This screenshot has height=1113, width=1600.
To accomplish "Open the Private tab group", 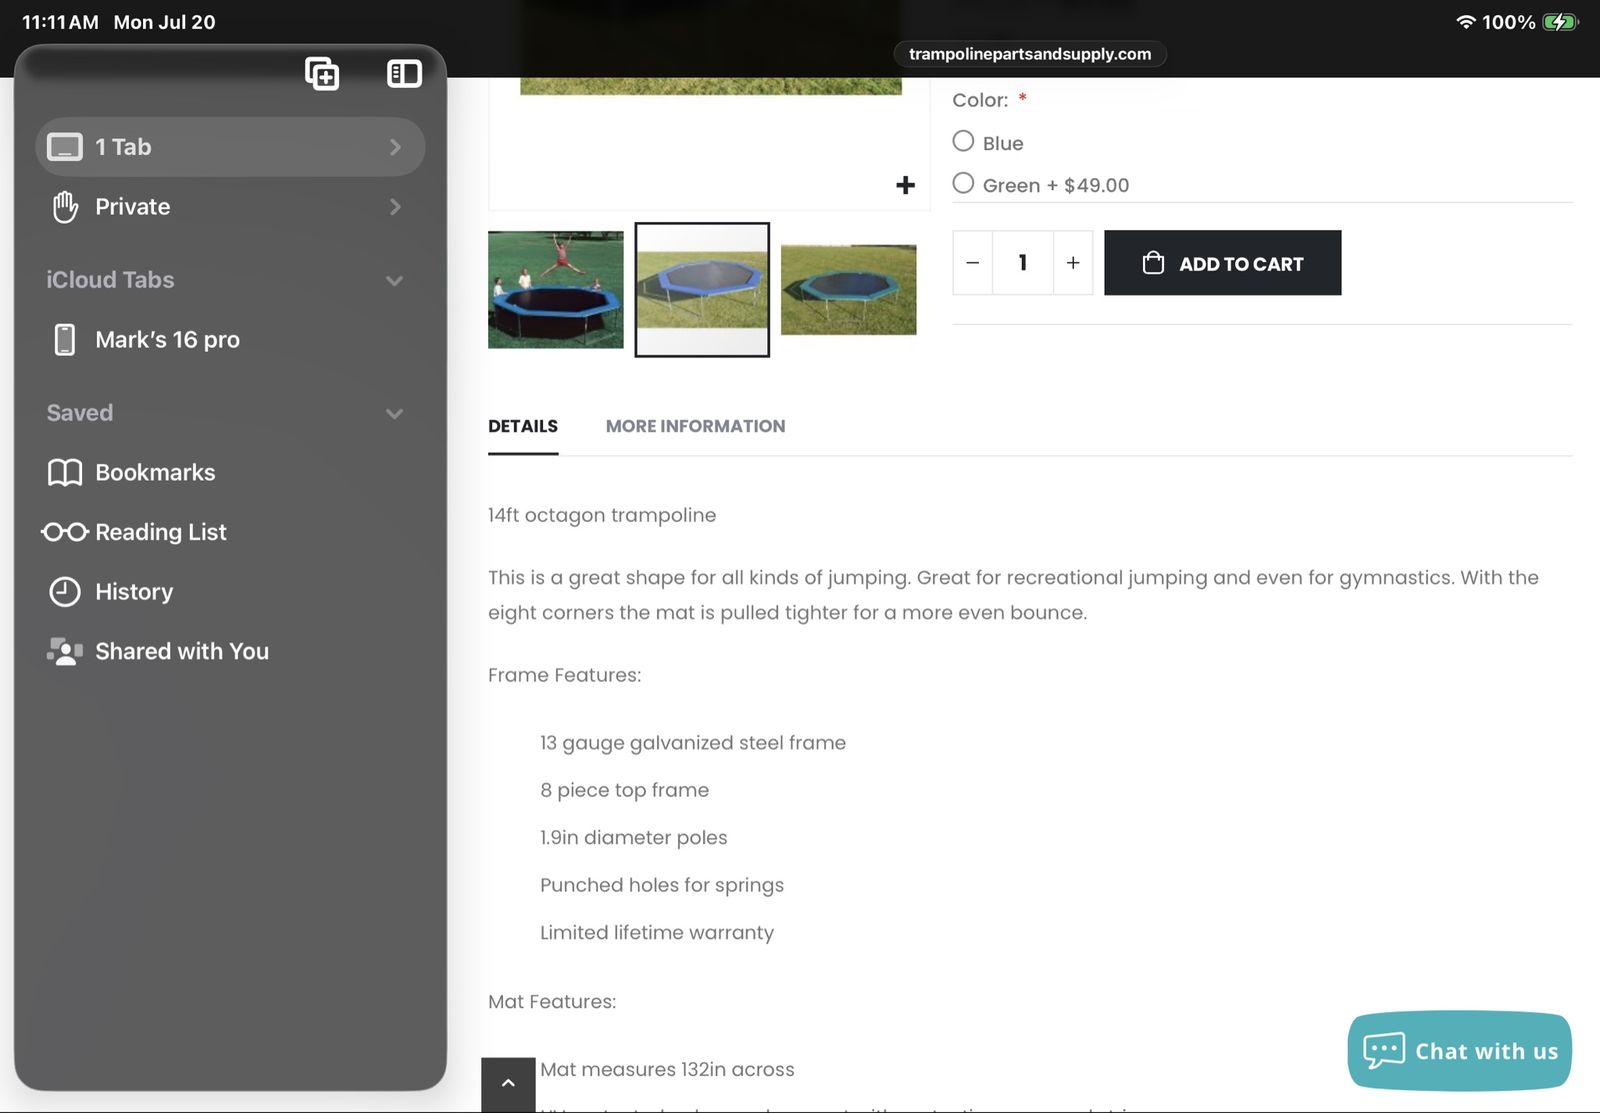I will (x=230, y=207).
